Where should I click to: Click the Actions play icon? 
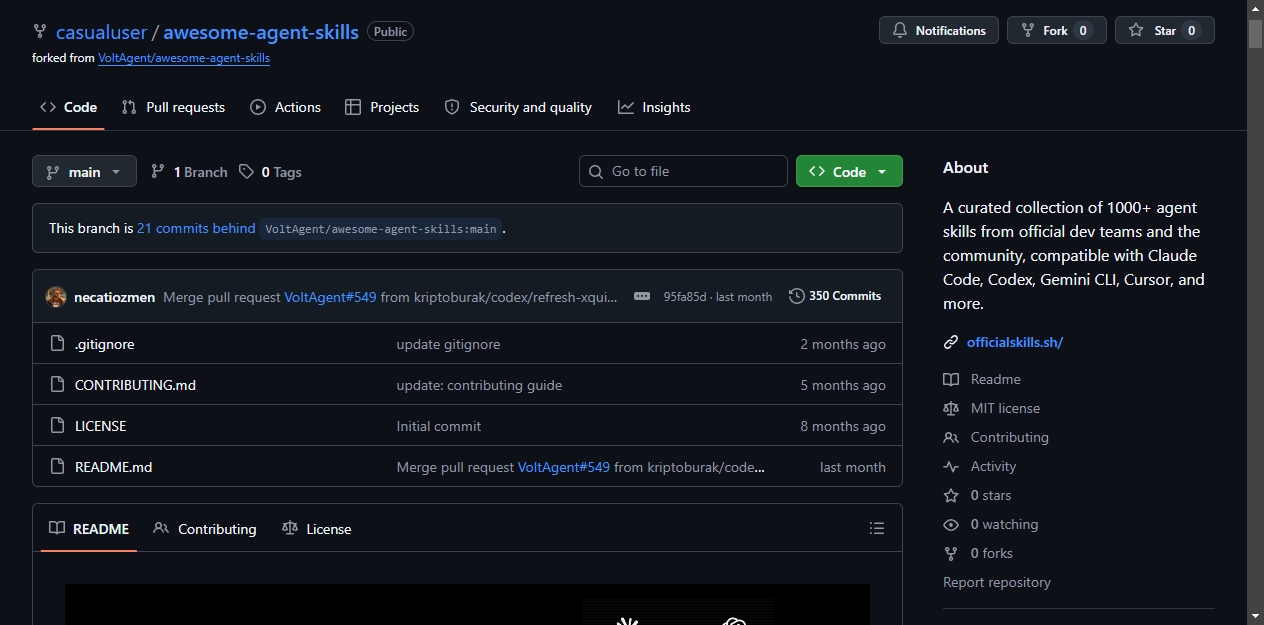(258, 107)
